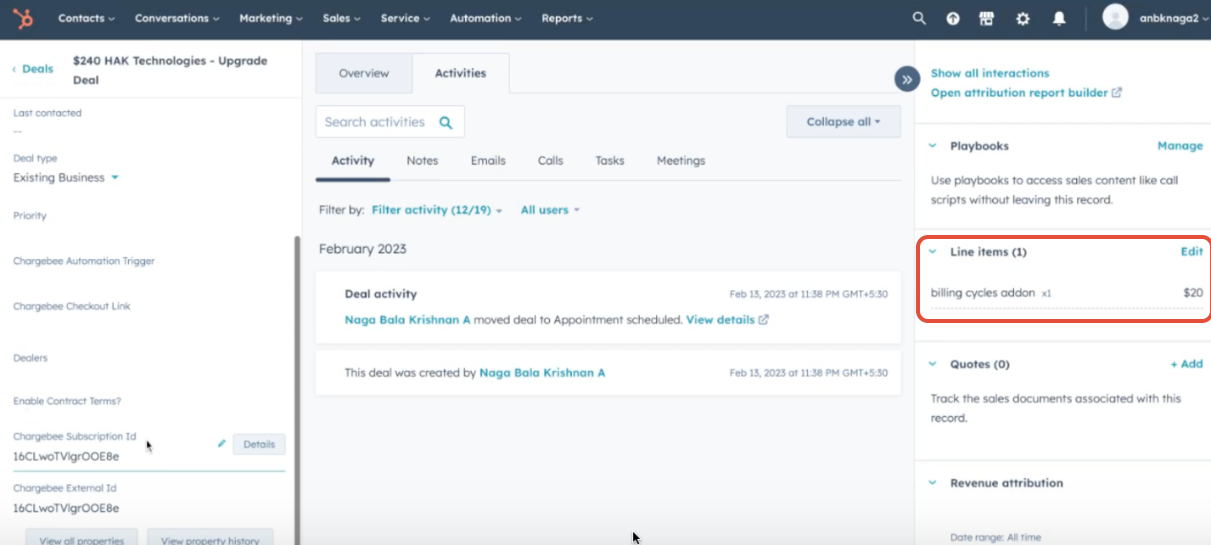Open the settings gear icon
1211x545 pixels.
click(1022, 18)
